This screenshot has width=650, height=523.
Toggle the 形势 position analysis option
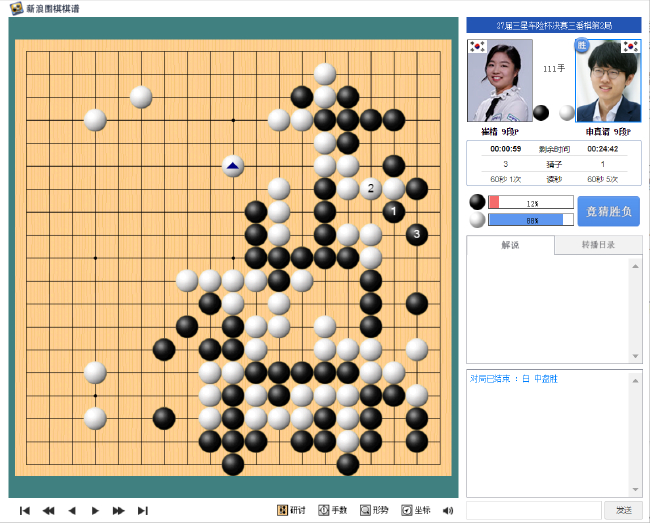374,510
